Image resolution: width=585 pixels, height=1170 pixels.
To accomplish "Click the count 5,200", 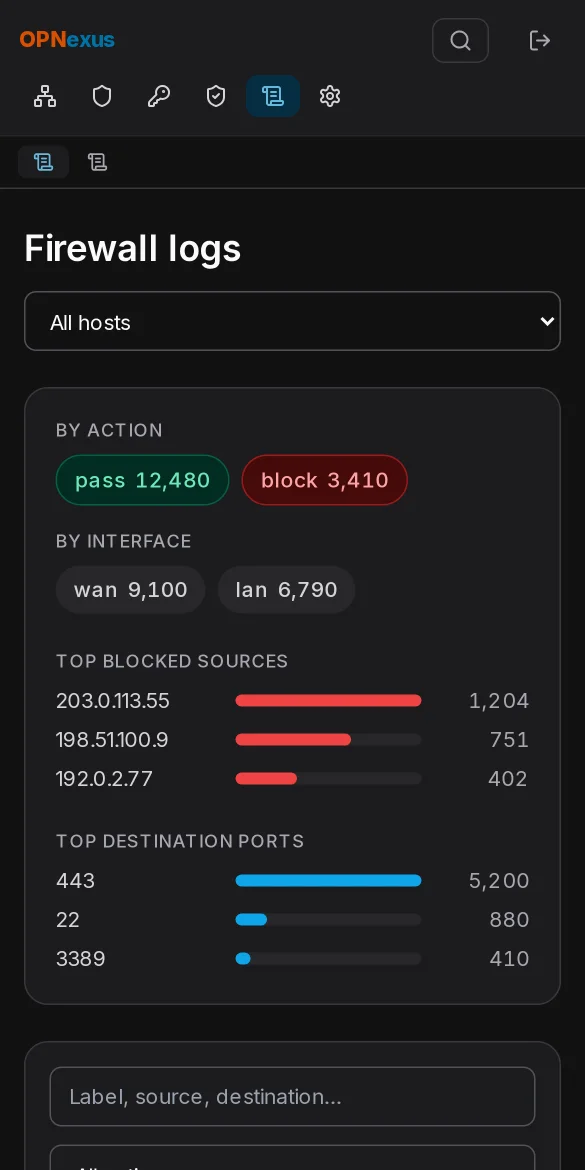I will [499, 880].
